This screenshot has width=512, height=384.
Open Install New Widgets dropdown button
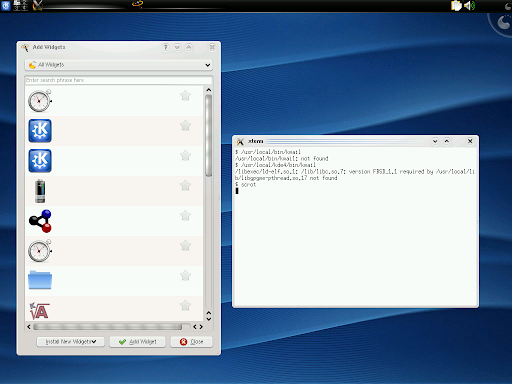(70, 342)
